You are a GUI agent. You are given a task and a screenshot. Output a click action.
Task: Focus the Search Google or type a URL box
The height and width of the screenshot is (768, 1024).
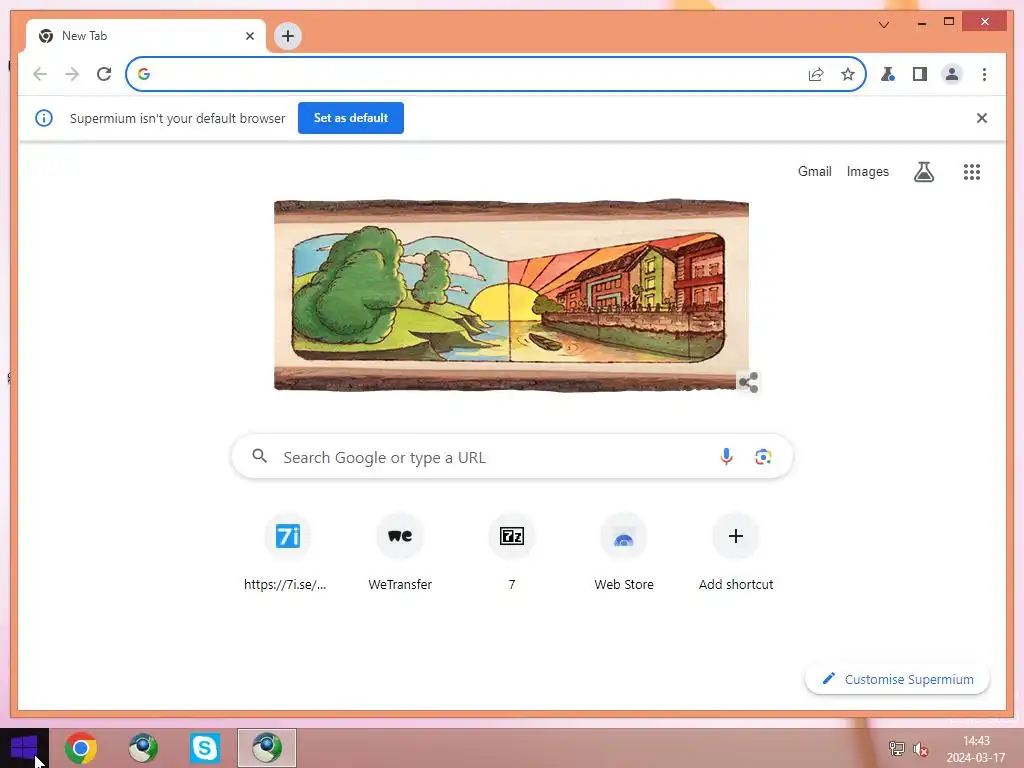tap(513, 456)
